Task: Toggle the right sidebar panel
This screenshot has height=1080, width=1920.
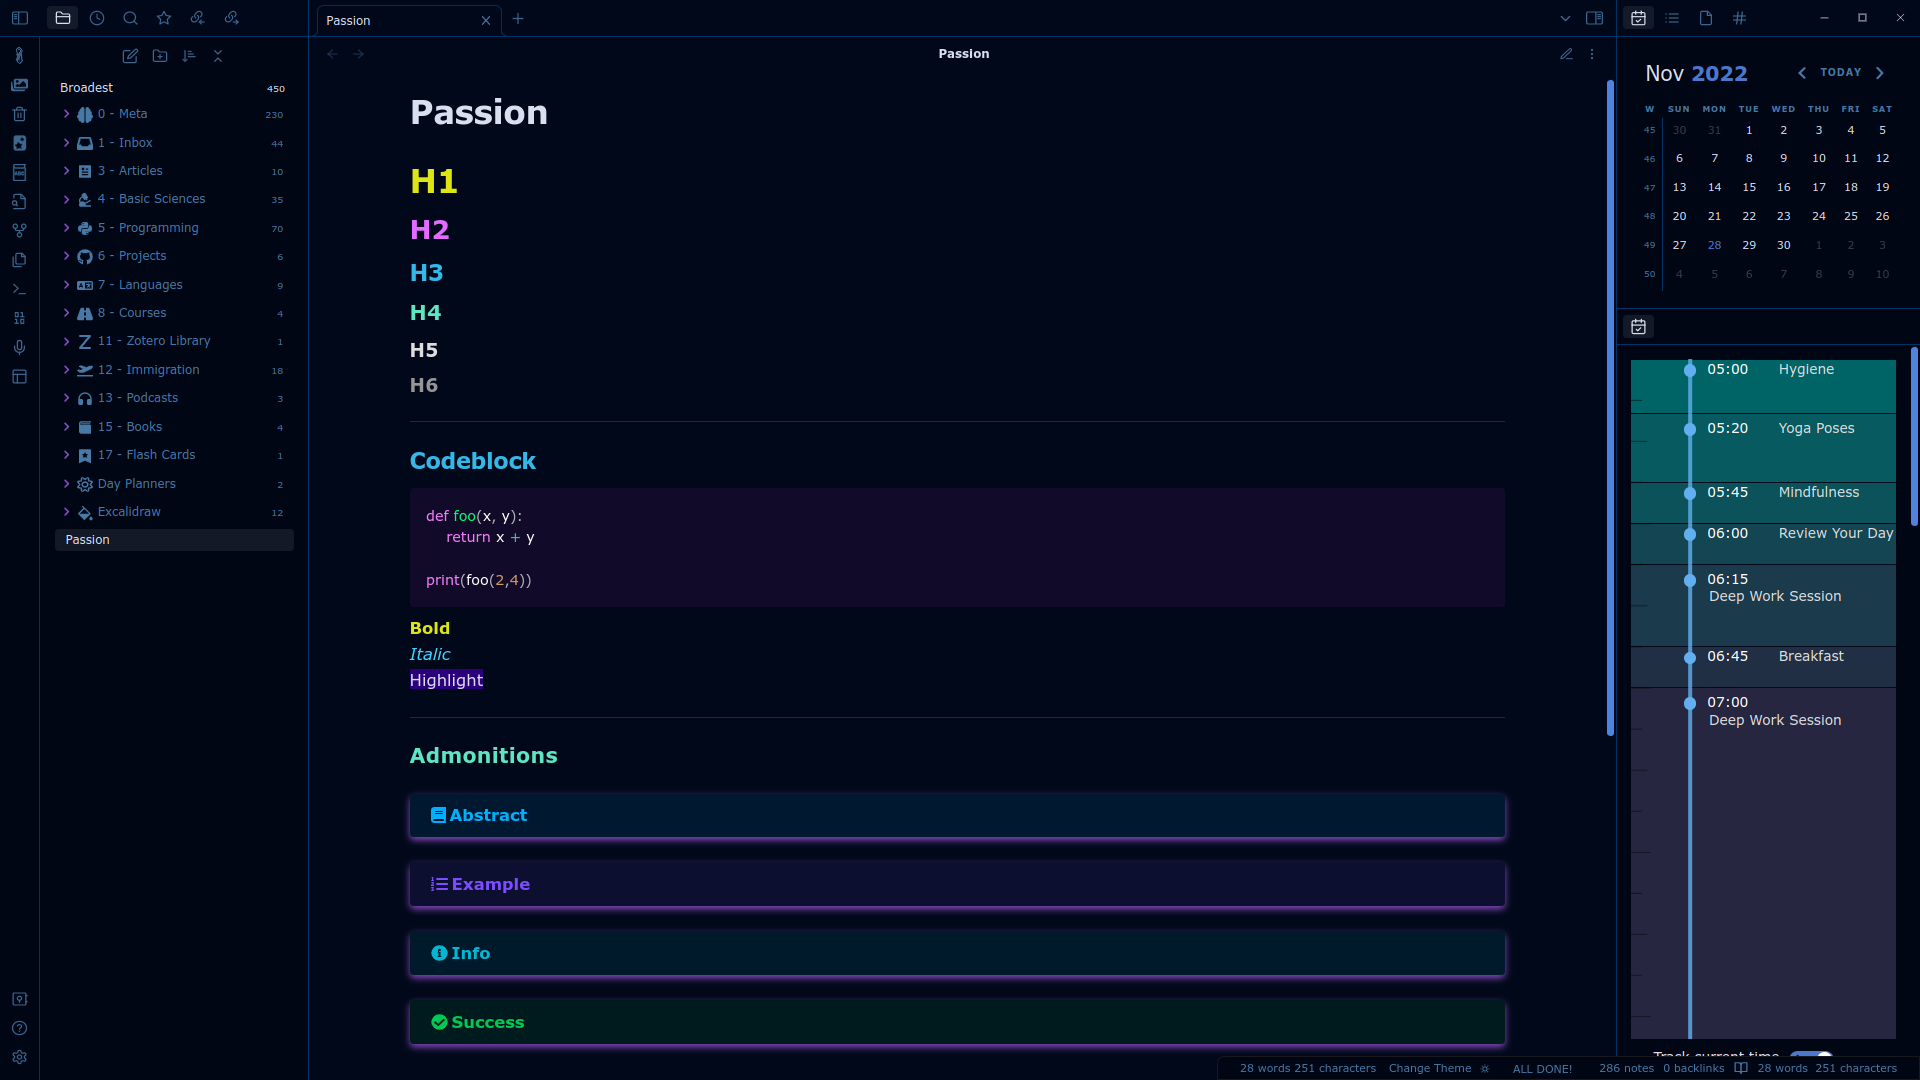Action: [x=1595, y=18]
